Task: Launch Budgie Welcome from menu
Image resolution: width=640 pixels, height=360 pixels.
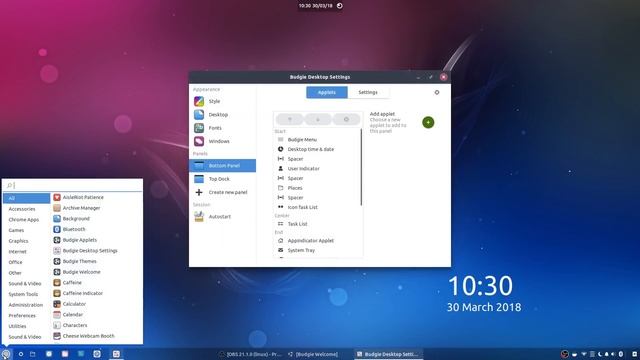Action: click(x=96, y=272)
